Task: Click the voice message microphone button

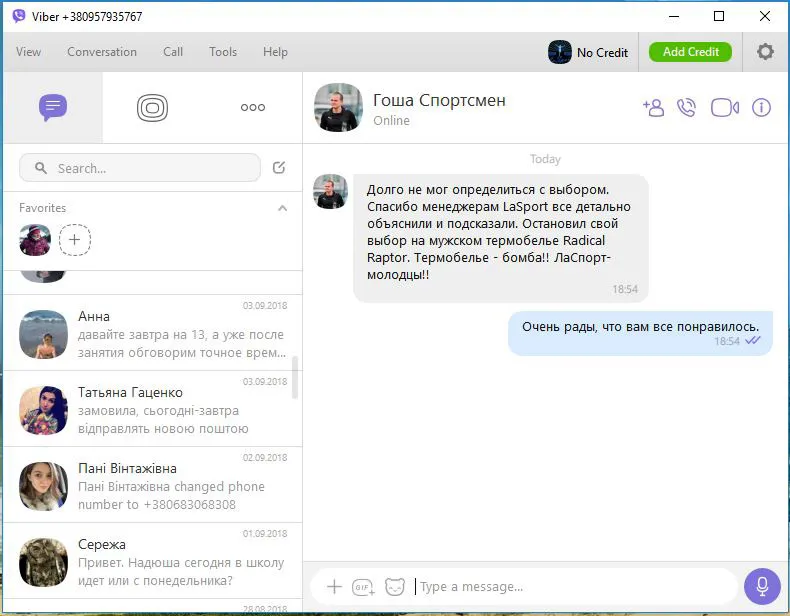Action: coord(762,586)
